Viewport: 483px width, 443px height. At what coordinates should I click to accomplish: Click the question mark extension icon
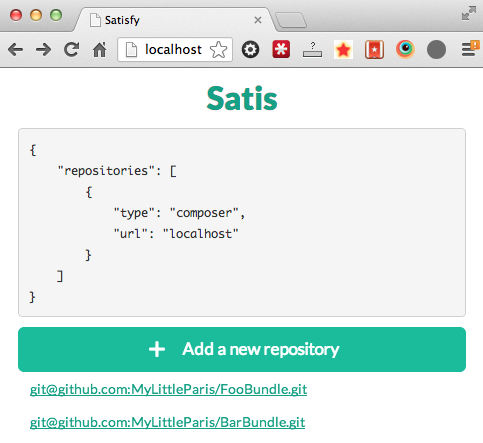(x=312, y=50)
